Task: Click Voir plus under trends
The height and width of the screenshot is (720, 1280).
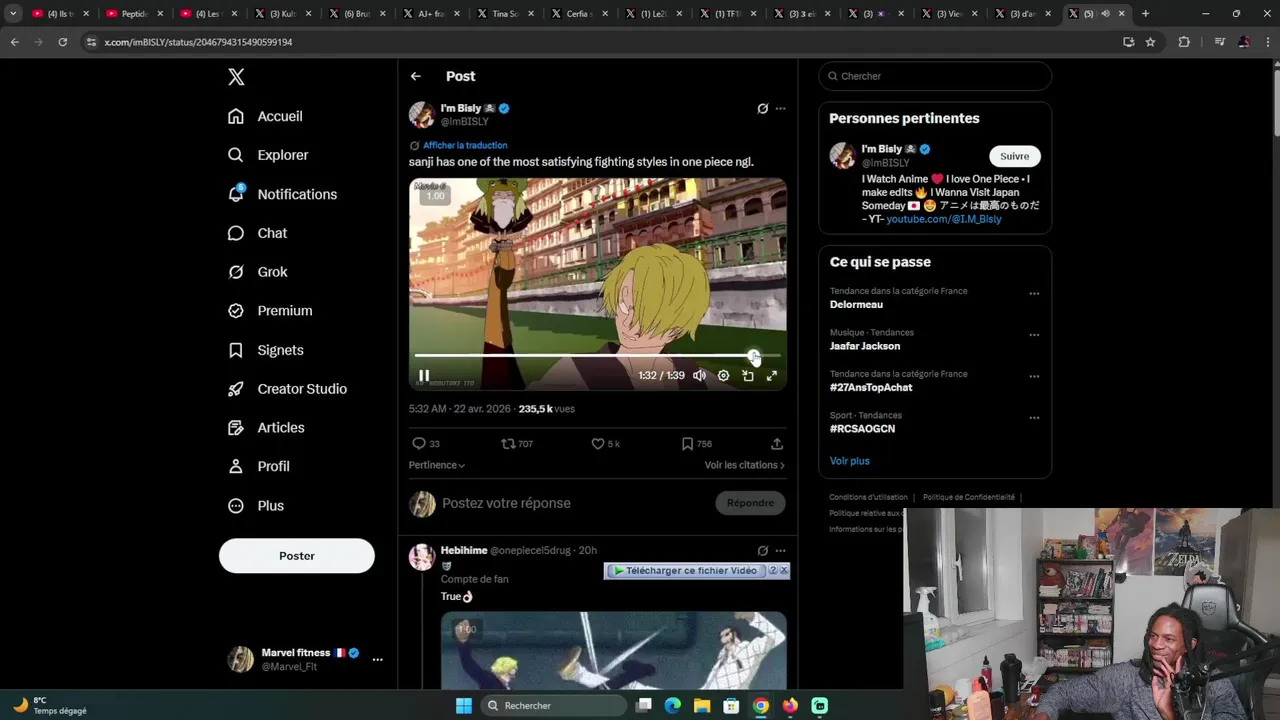Action: click(x=850, y=461)
